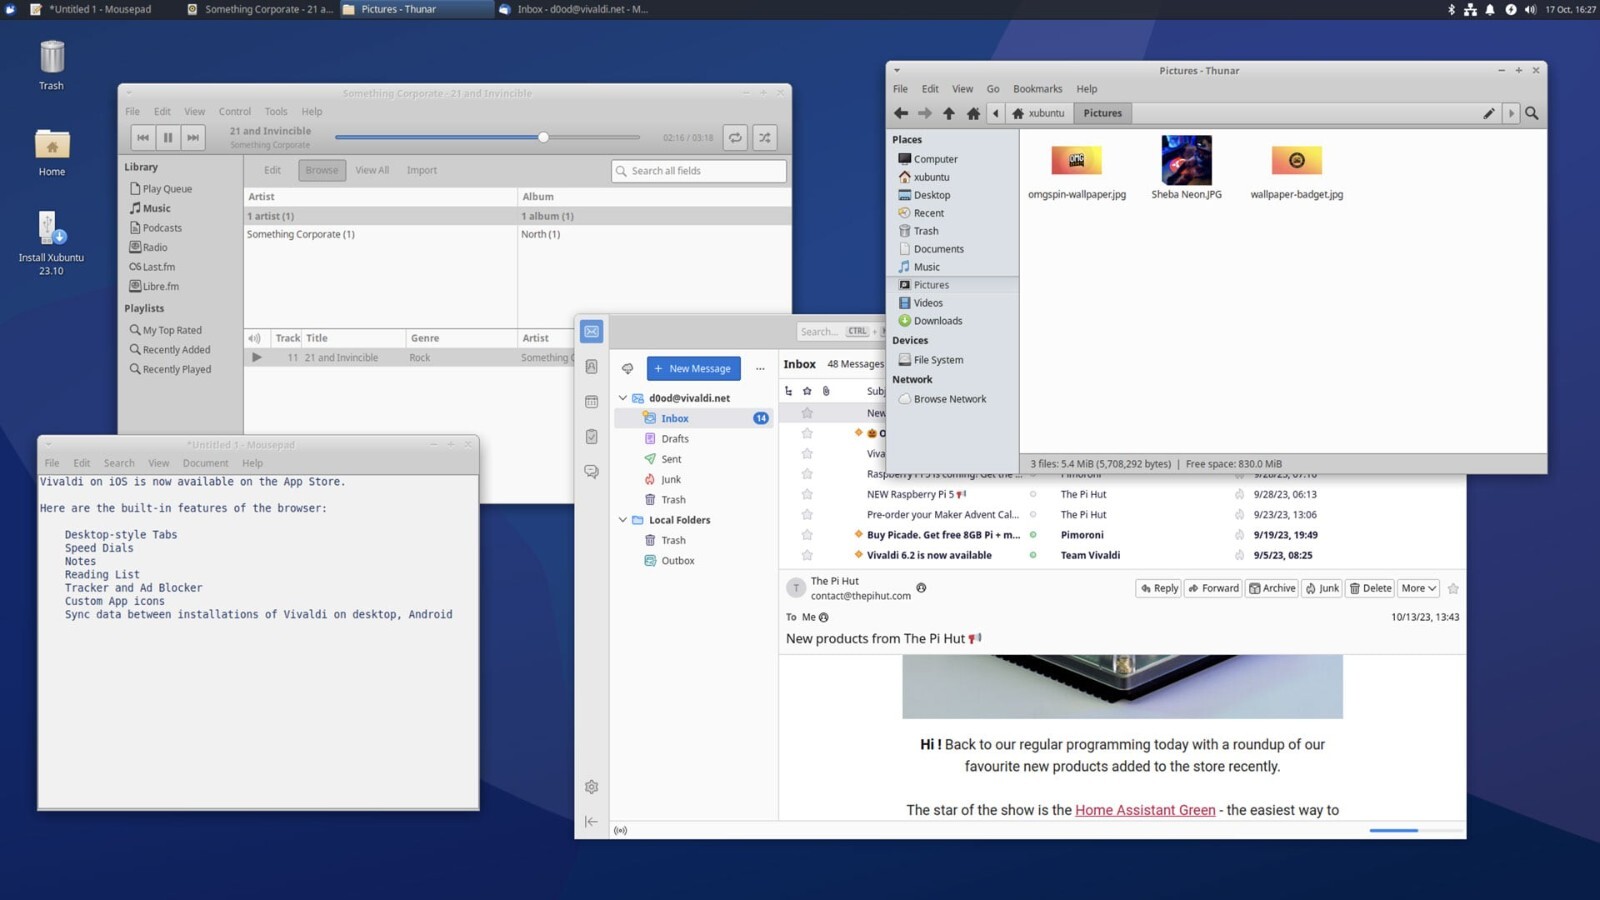Click the song progress slider handle

543,137
